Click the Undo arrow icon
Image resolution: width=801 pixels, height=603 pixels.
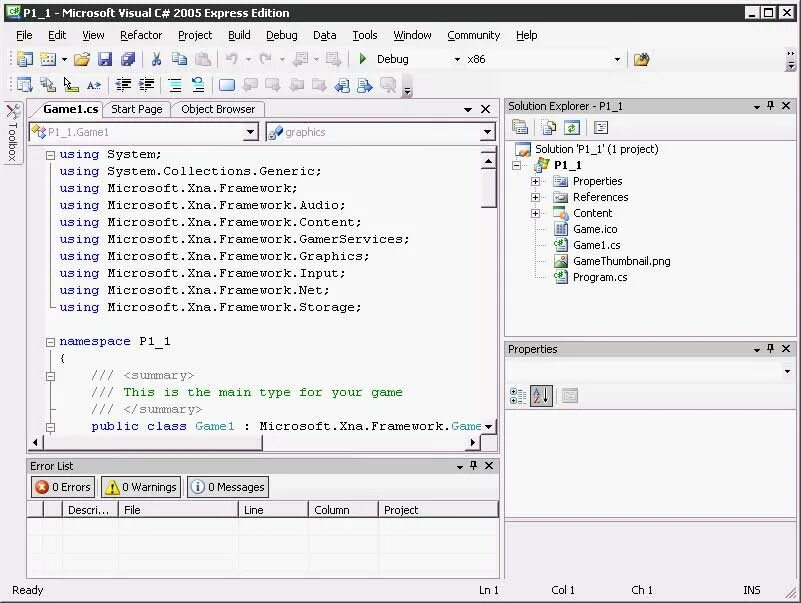(x=232, y=59)
